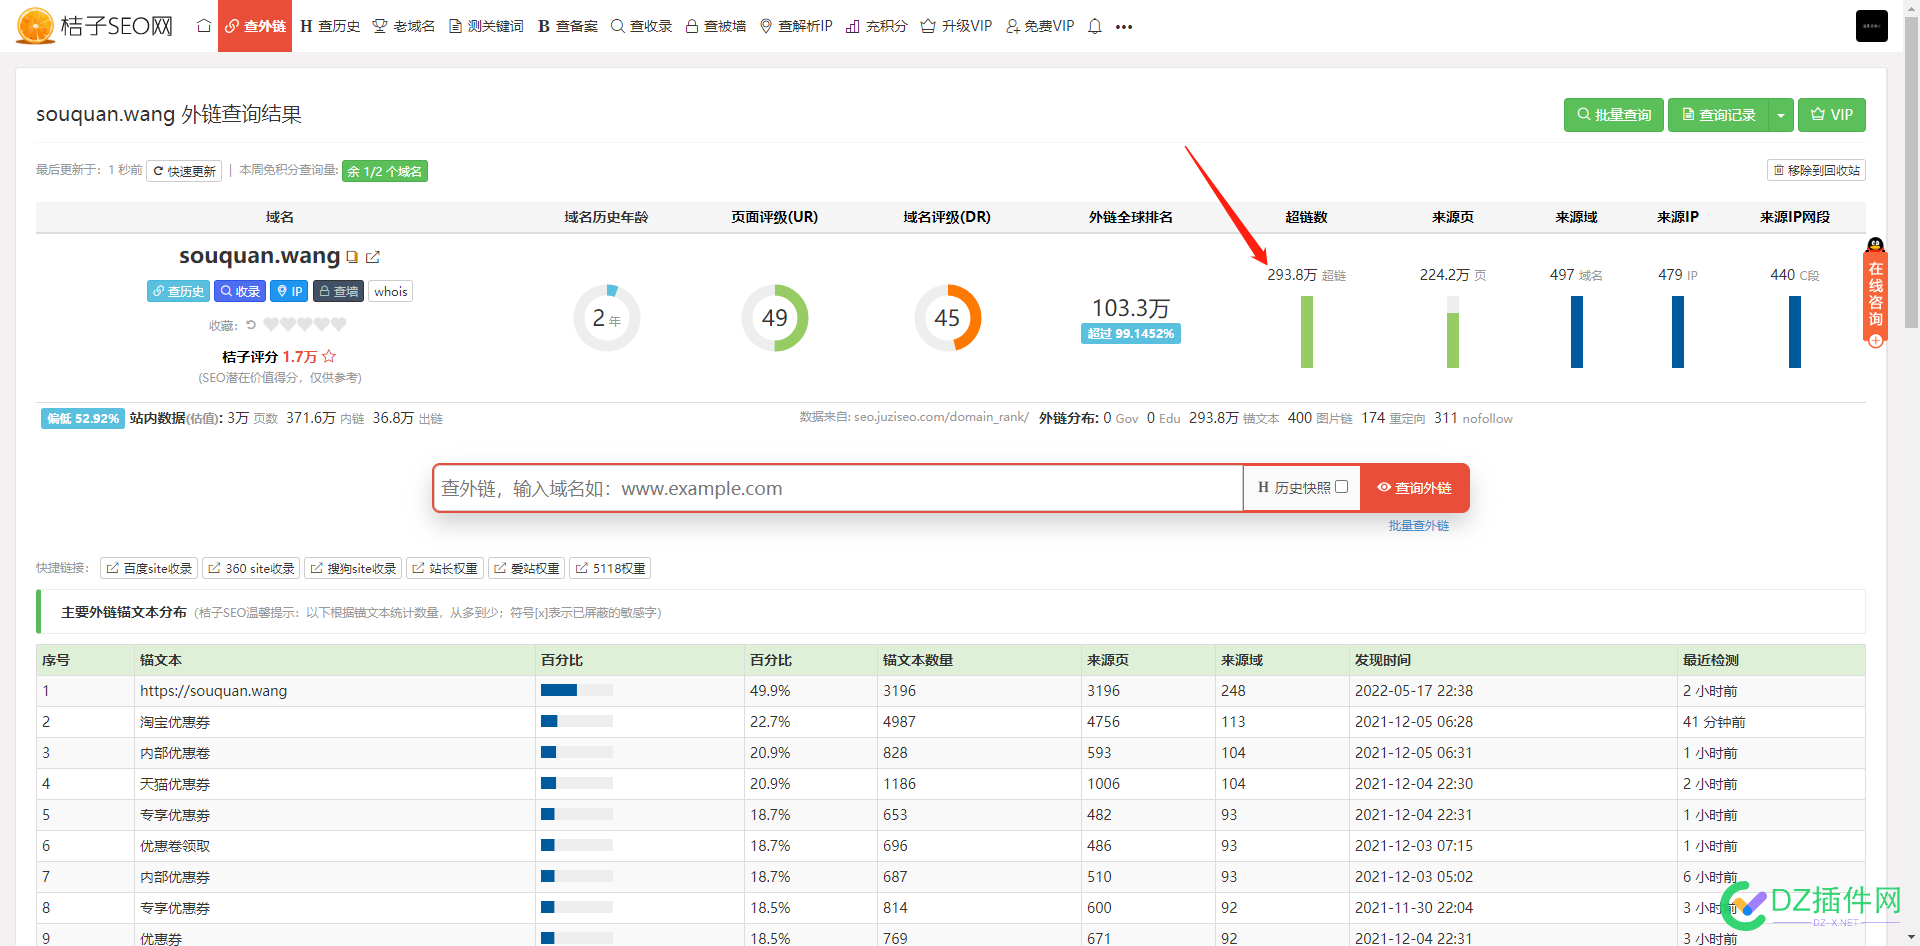Open the 搜狗site收录 quick link
Viewport: 1920px width, 946px height.
[x=353, y=568]
